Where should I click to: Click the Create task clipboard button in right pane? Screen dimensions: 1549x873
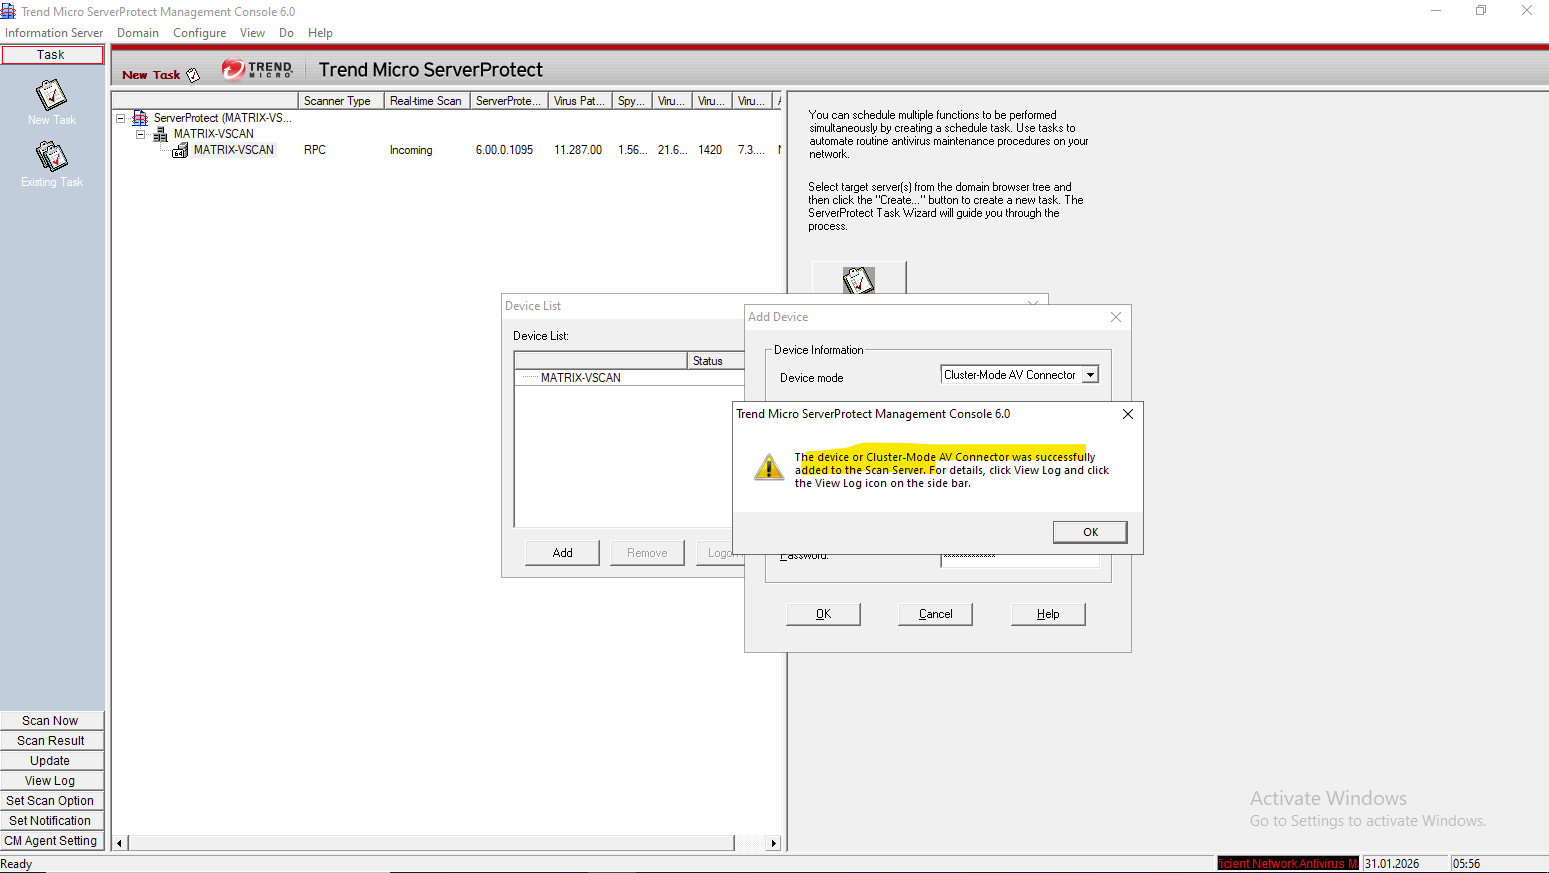pos(859,278)
